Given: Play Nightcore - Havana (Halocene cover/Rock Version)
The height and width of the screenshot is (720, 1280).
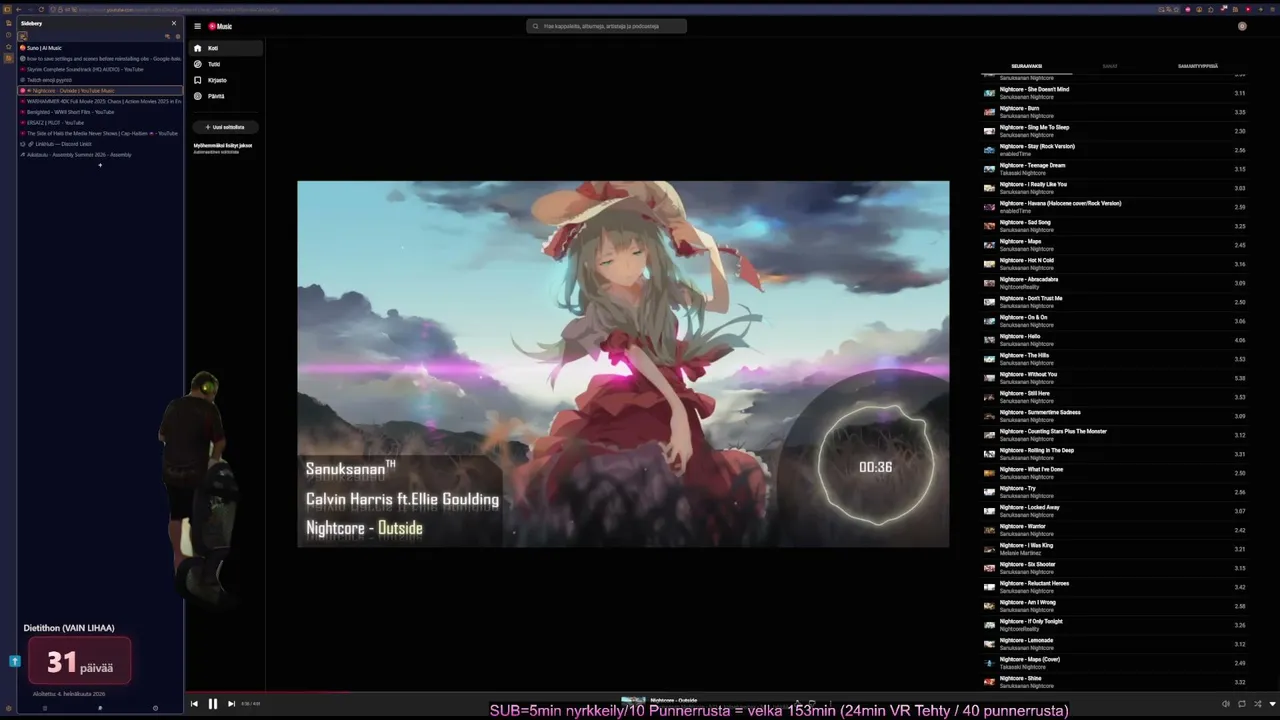Looking at the screenshot, I should coord(1115,207).
